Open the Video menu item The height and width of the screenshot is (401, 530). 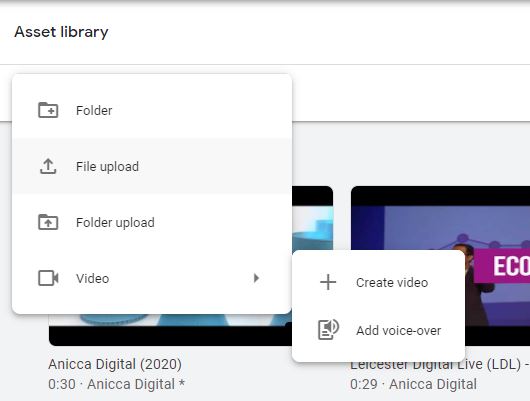(x=151, y=278)
